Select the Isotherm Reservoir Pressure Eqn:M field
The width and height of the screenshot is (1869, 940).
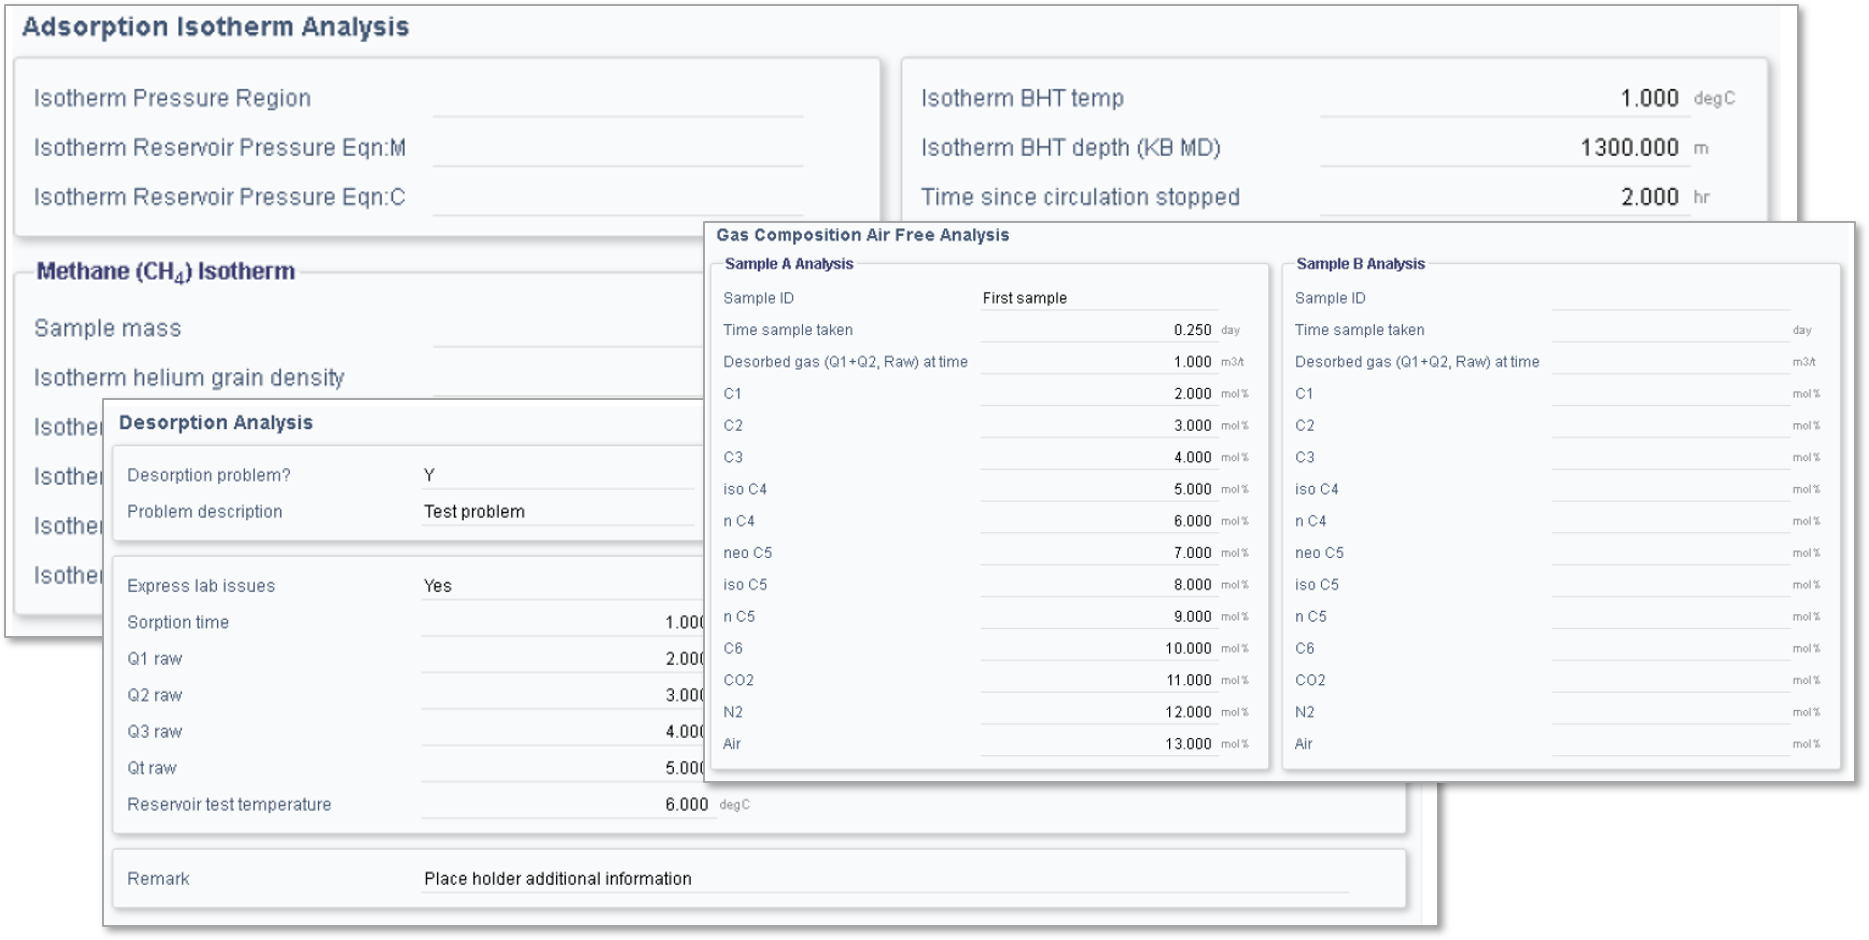pos(617,148)
